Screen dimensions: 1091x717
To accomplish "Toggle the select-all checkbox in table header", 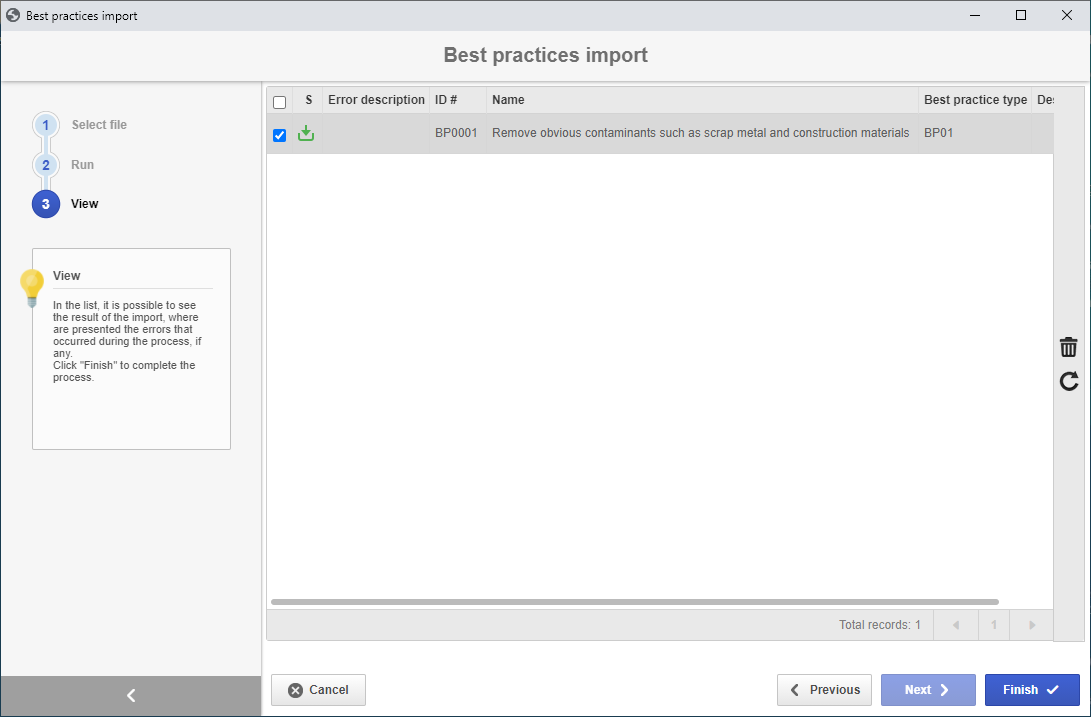I will 280,102.
